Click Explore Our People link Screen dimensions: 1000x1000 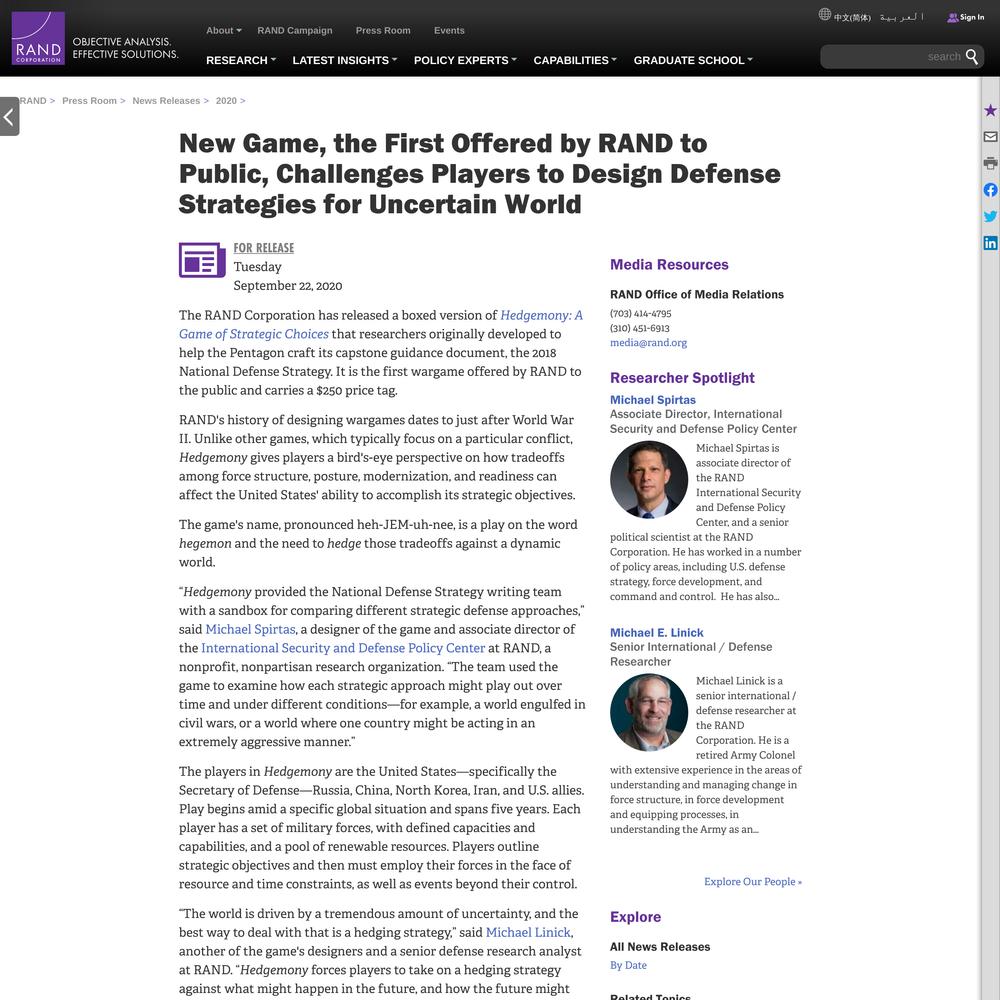(753, 881)
